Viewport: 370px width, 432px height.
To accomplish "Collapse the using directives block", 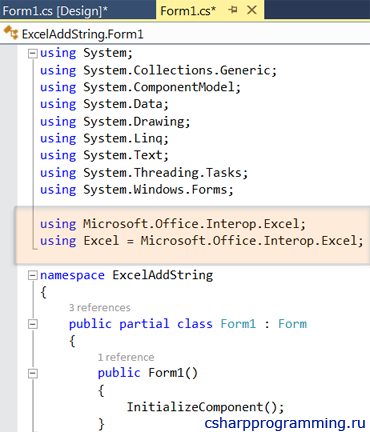I will point(33,53).
